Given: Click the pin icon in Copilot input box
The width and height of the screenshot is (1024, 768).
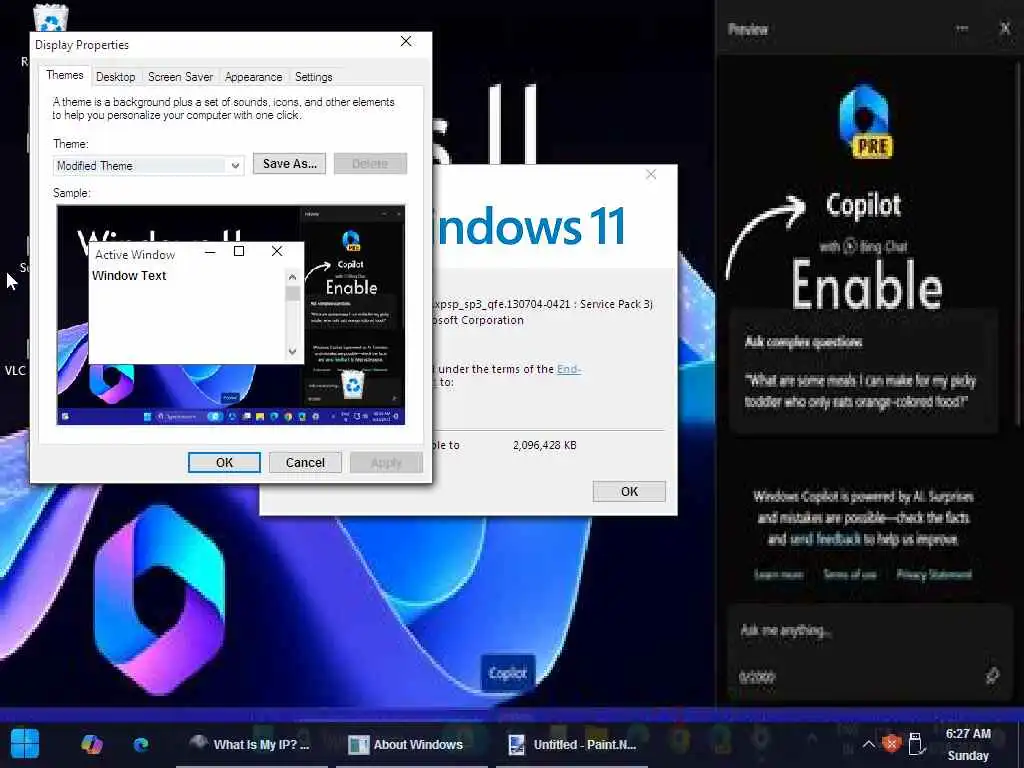Looking at the screenshot, I should click(x=992, y=676).
